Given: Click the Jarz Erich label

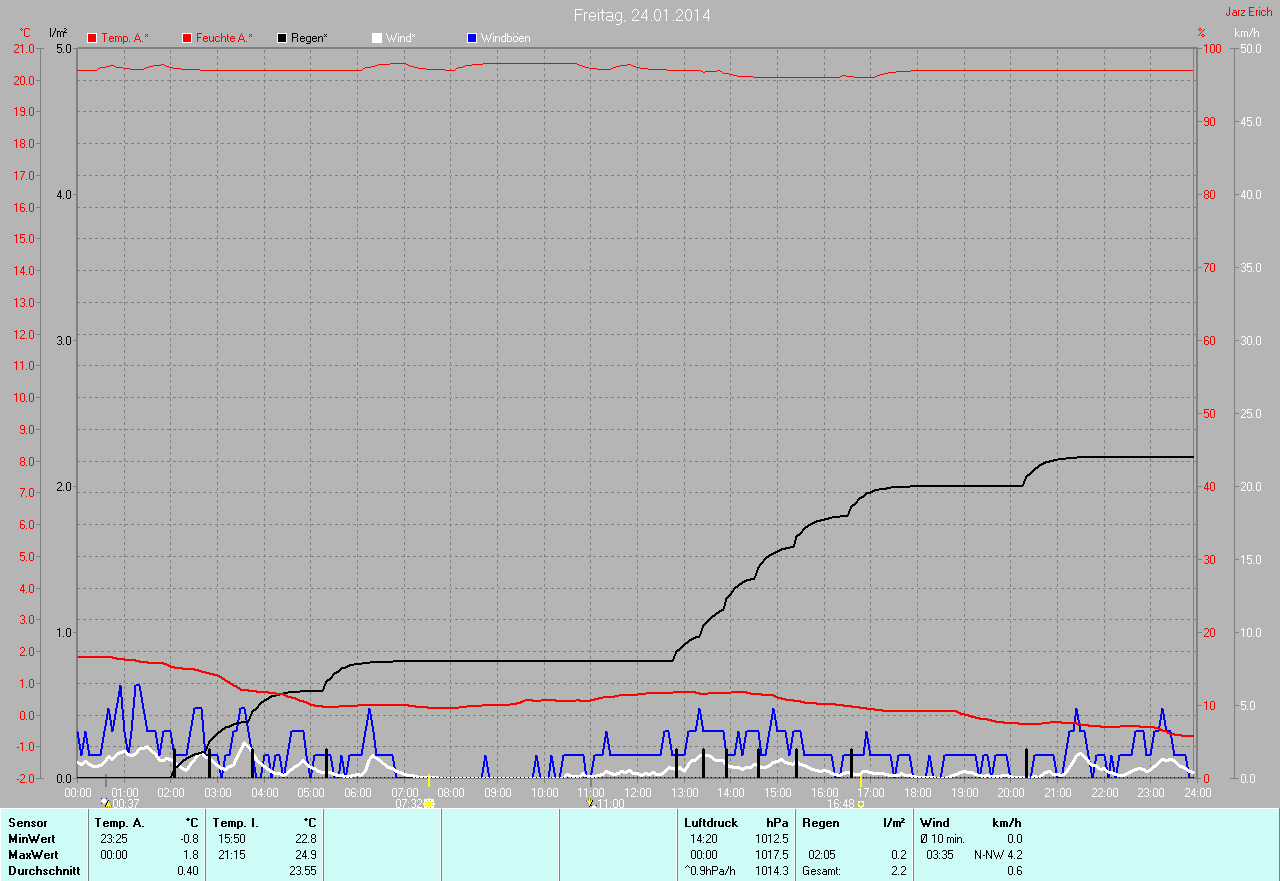Looking at the screenshot, I should [1248, 12].
